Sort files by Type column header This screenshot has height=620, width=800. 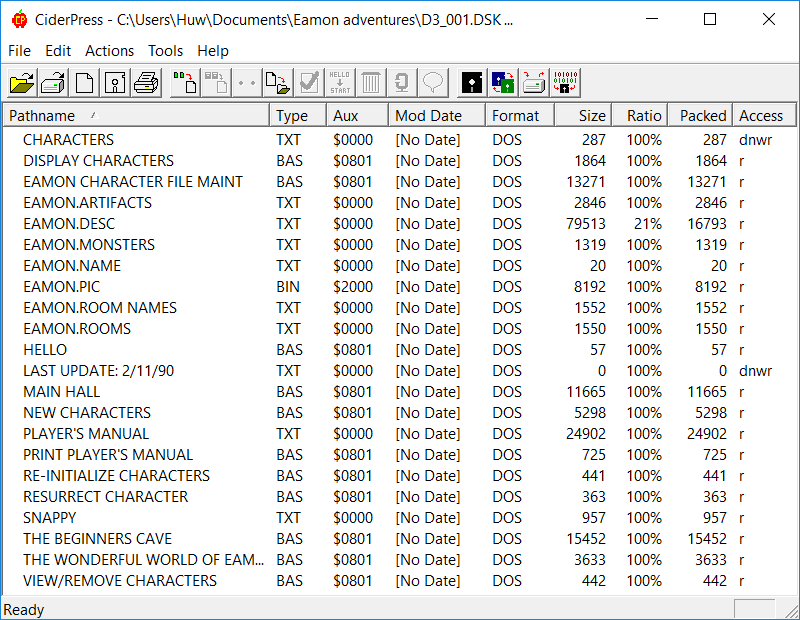298,116
